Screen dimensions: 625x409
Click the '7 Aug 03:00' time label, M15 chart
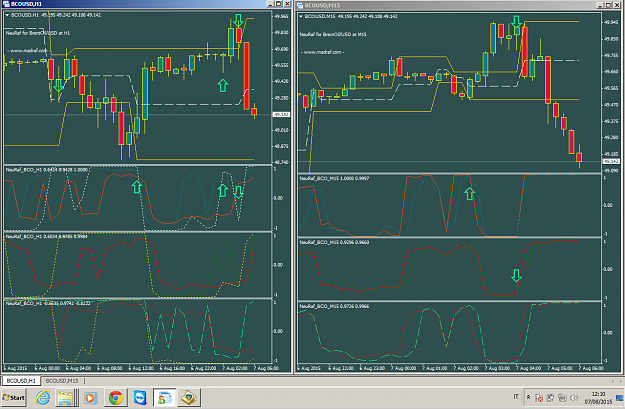497,368
